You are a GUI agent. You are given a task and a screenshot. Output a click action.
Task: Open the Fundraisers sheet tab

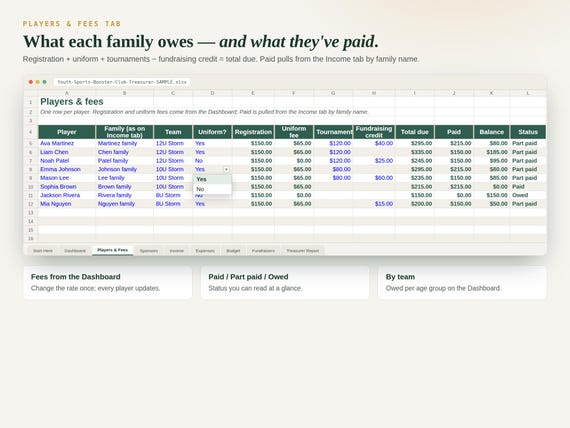[x=263, y=251]
